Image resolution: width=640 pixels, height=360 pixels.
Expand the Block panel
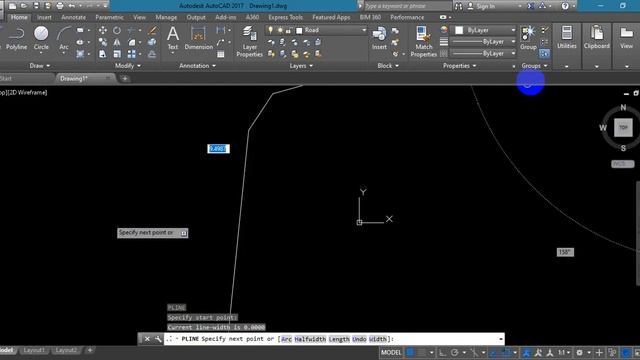388,66
